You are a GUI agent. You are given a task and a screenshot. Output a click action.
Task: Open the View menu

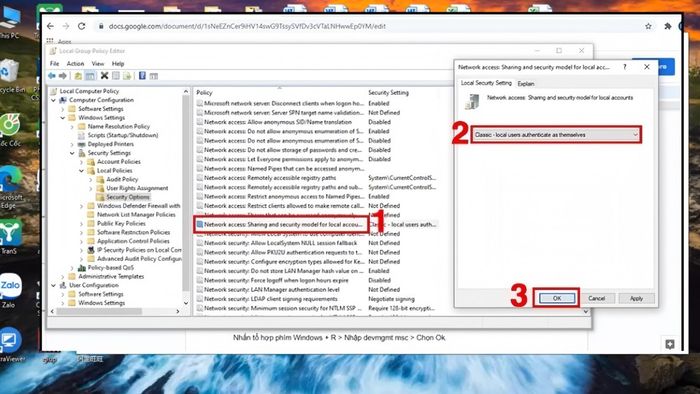[98, 64]
